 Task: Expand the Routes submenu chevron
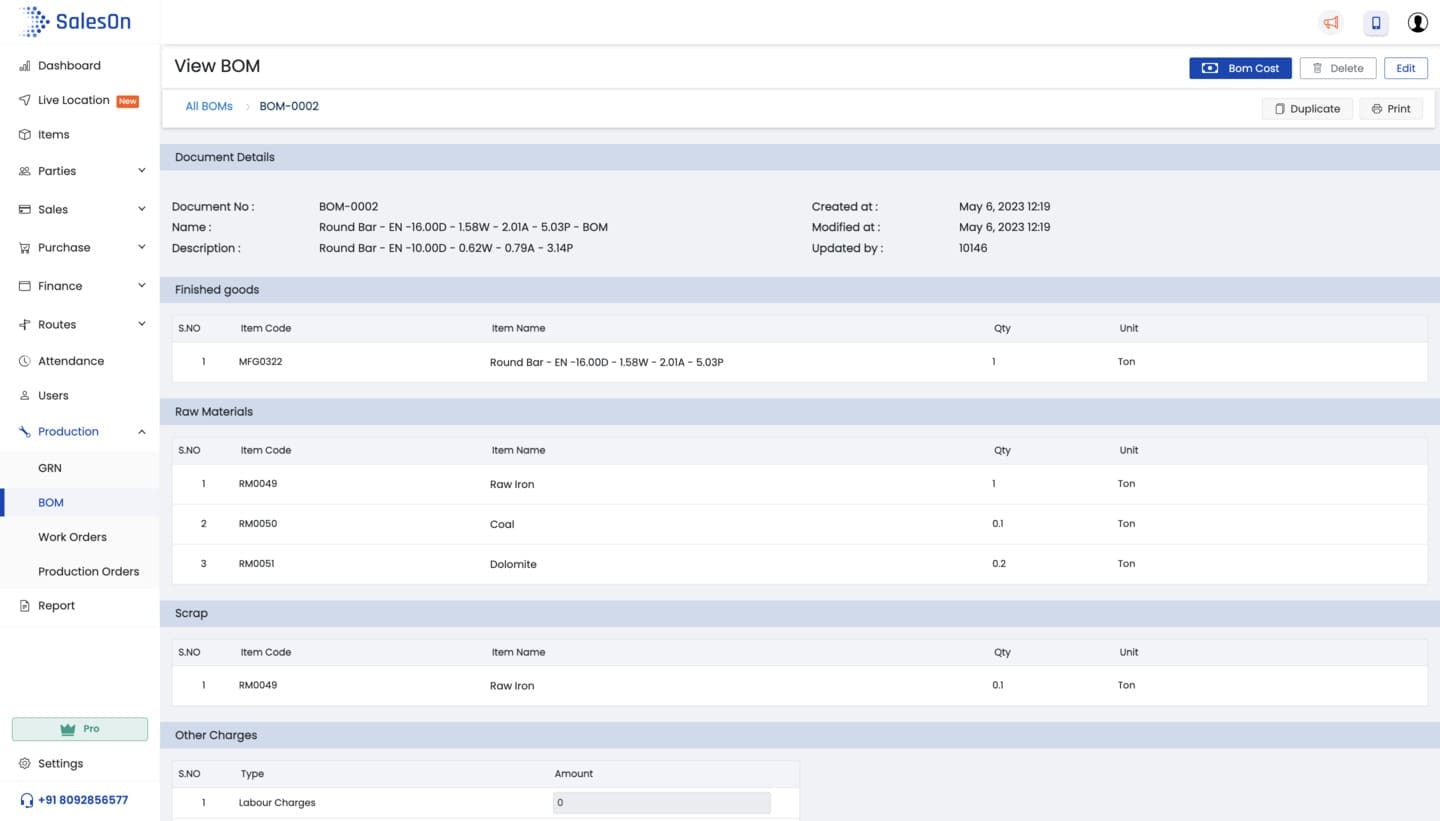(x=142, y=324)
